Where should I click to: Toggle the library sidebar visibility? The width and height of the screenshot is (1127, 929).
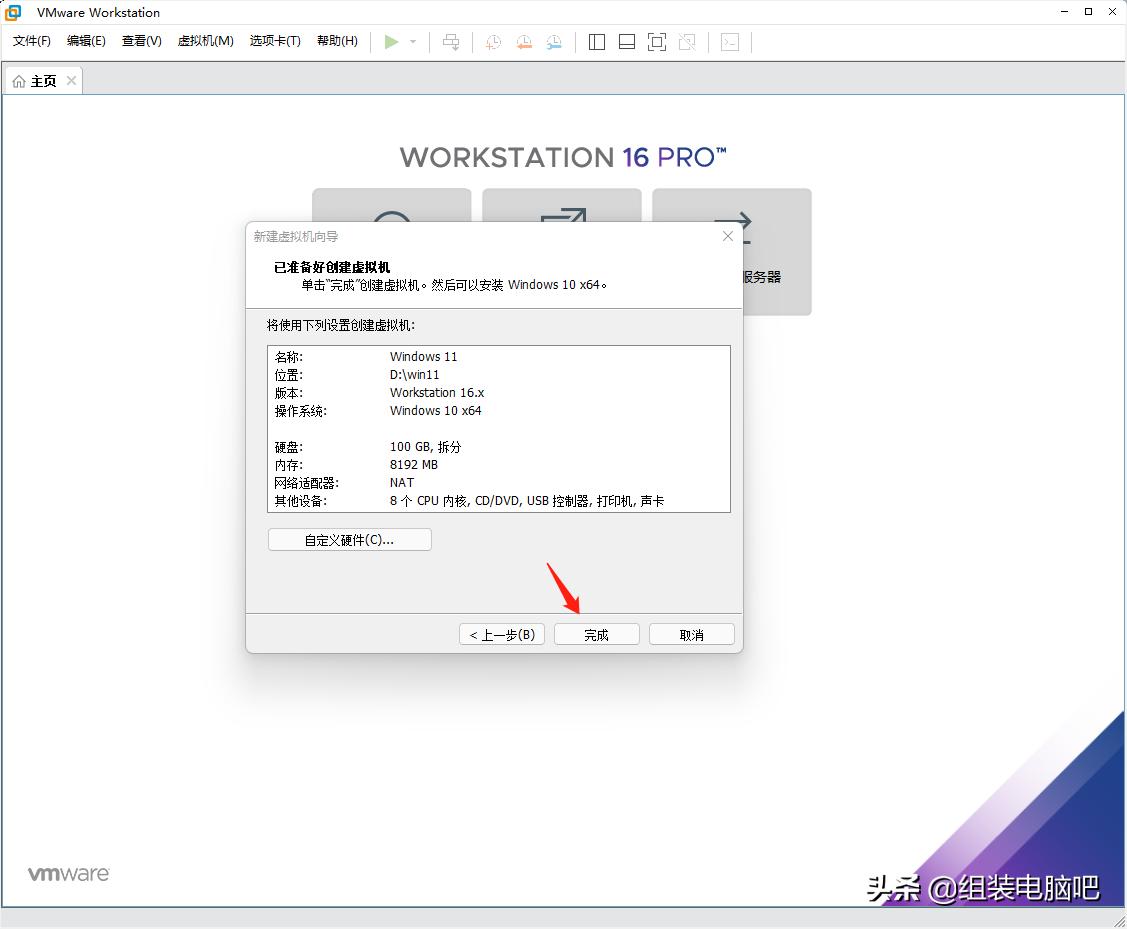point(596,41)
